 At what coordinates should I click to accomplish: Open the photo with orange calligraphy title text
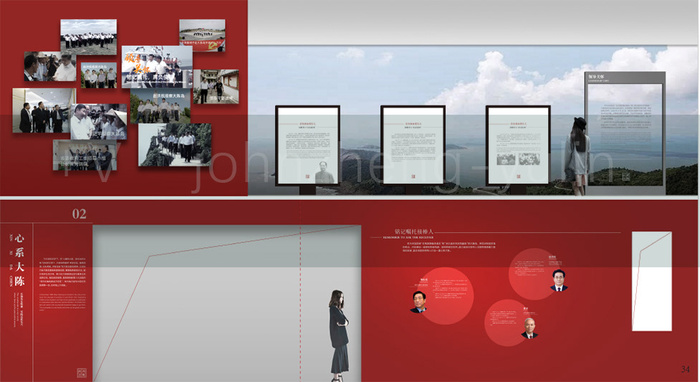(157, 66)
